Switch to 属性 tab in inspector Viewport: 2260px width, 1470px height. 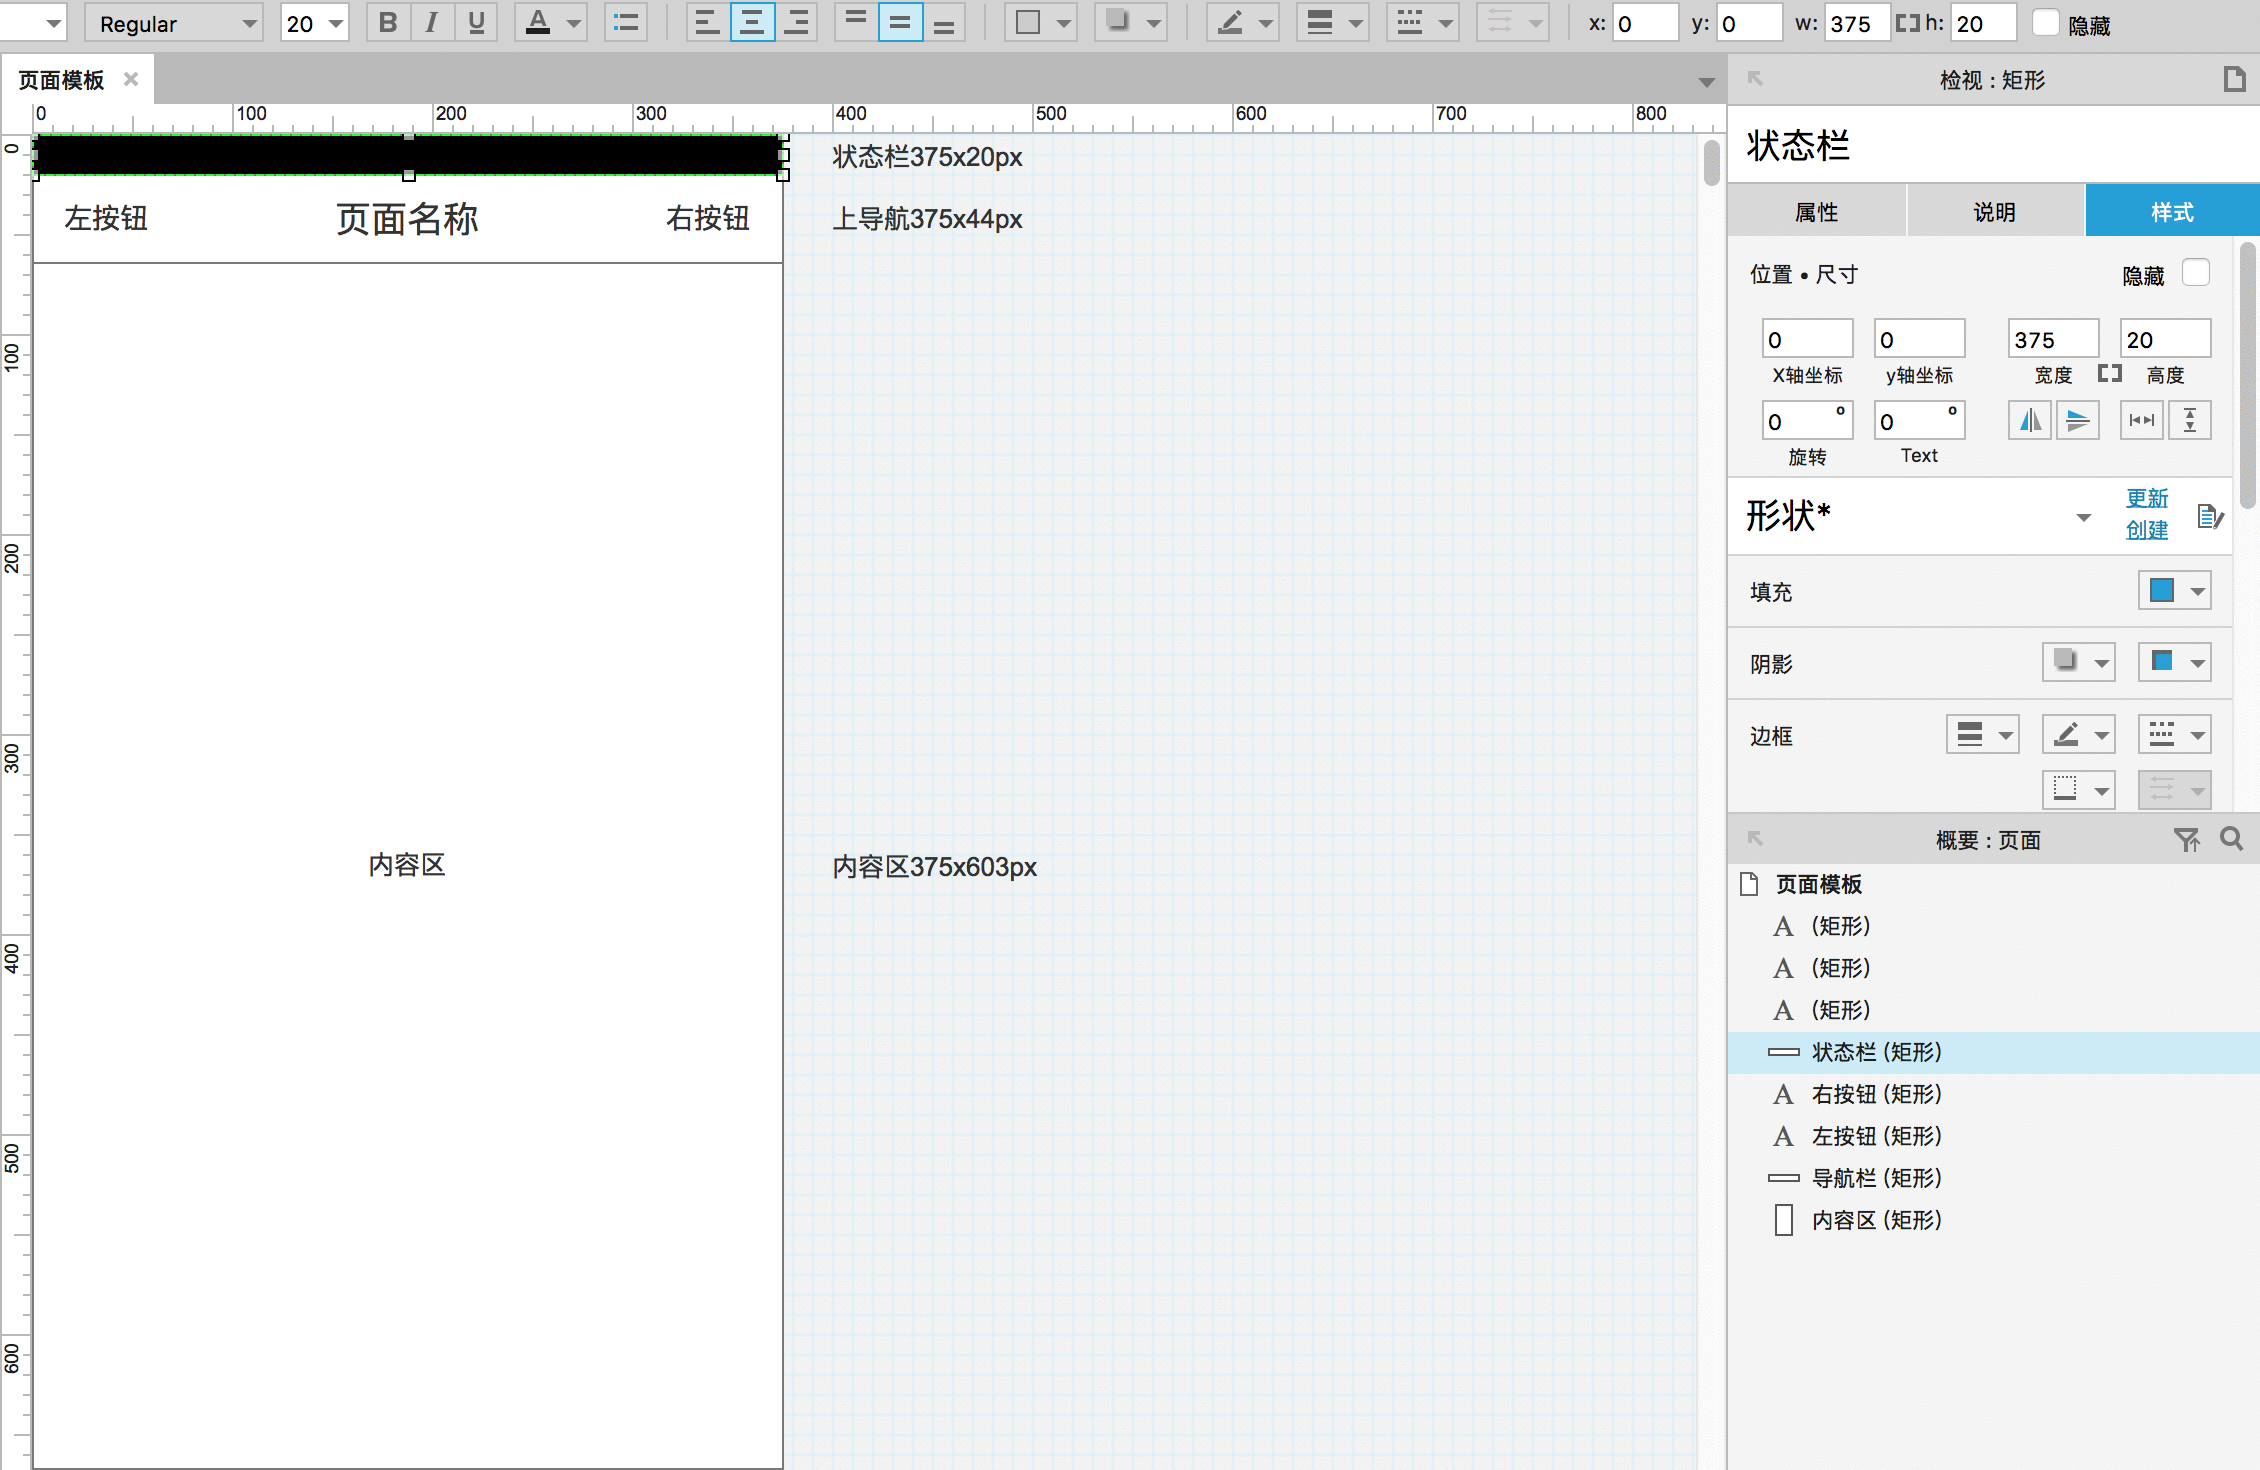coord(1817,211)
